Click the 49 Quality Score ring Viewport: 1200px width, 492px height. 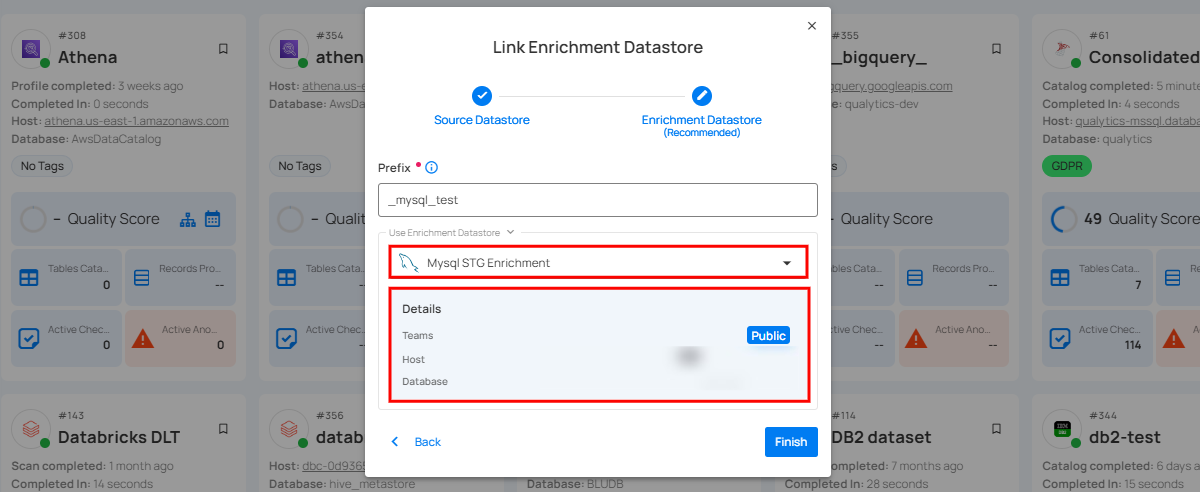[1064, 218]
